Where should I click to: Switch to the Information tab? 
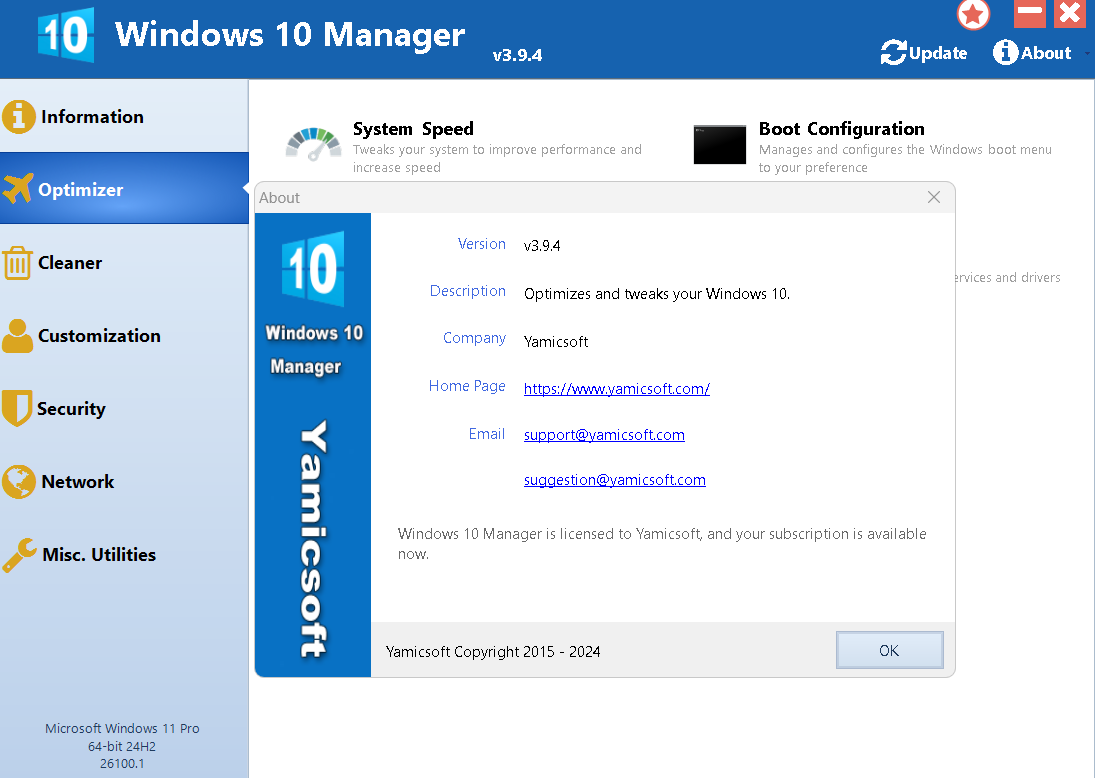(124, 116)
